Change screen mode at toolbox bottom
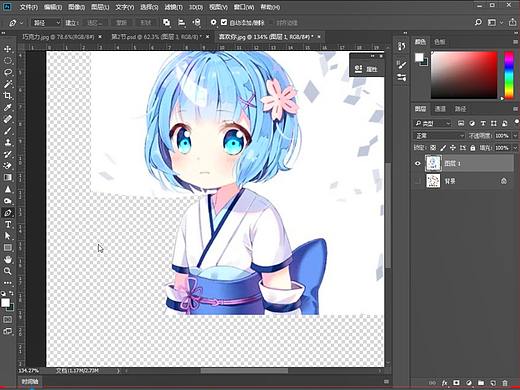Screen dimensions: 520x390 (7, 331)
